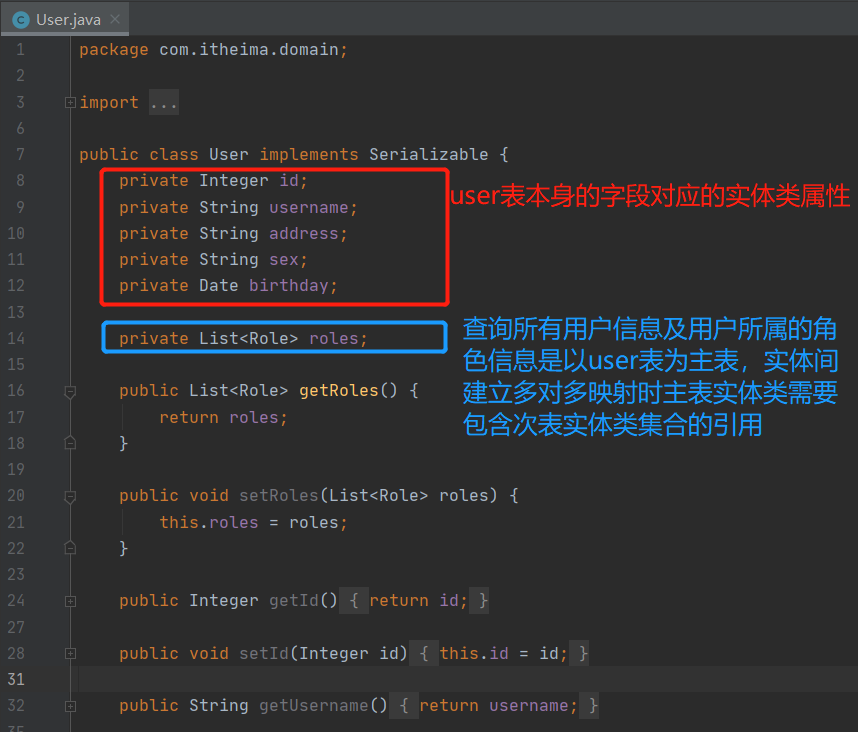Image resolution: width=858 pixels, height=732 pixels.
Task: Expand the folded import block gutter icon
Action: [70, 102]
